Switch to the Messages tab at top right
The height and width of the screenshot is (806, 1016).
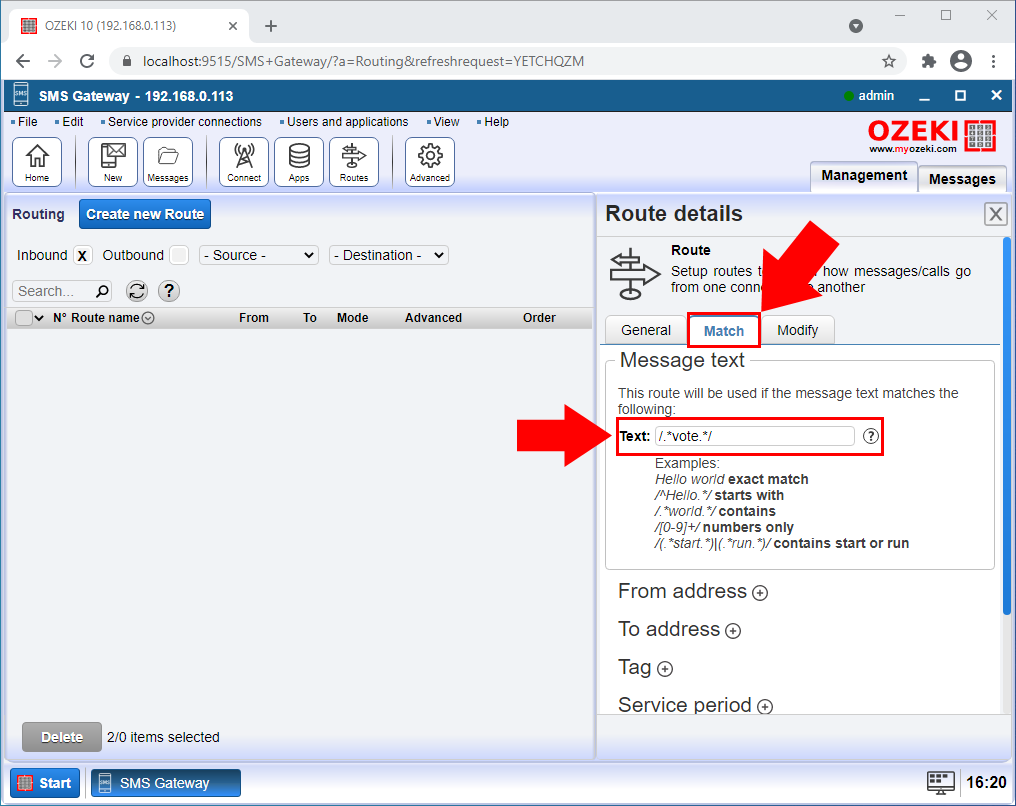point(962,179)
